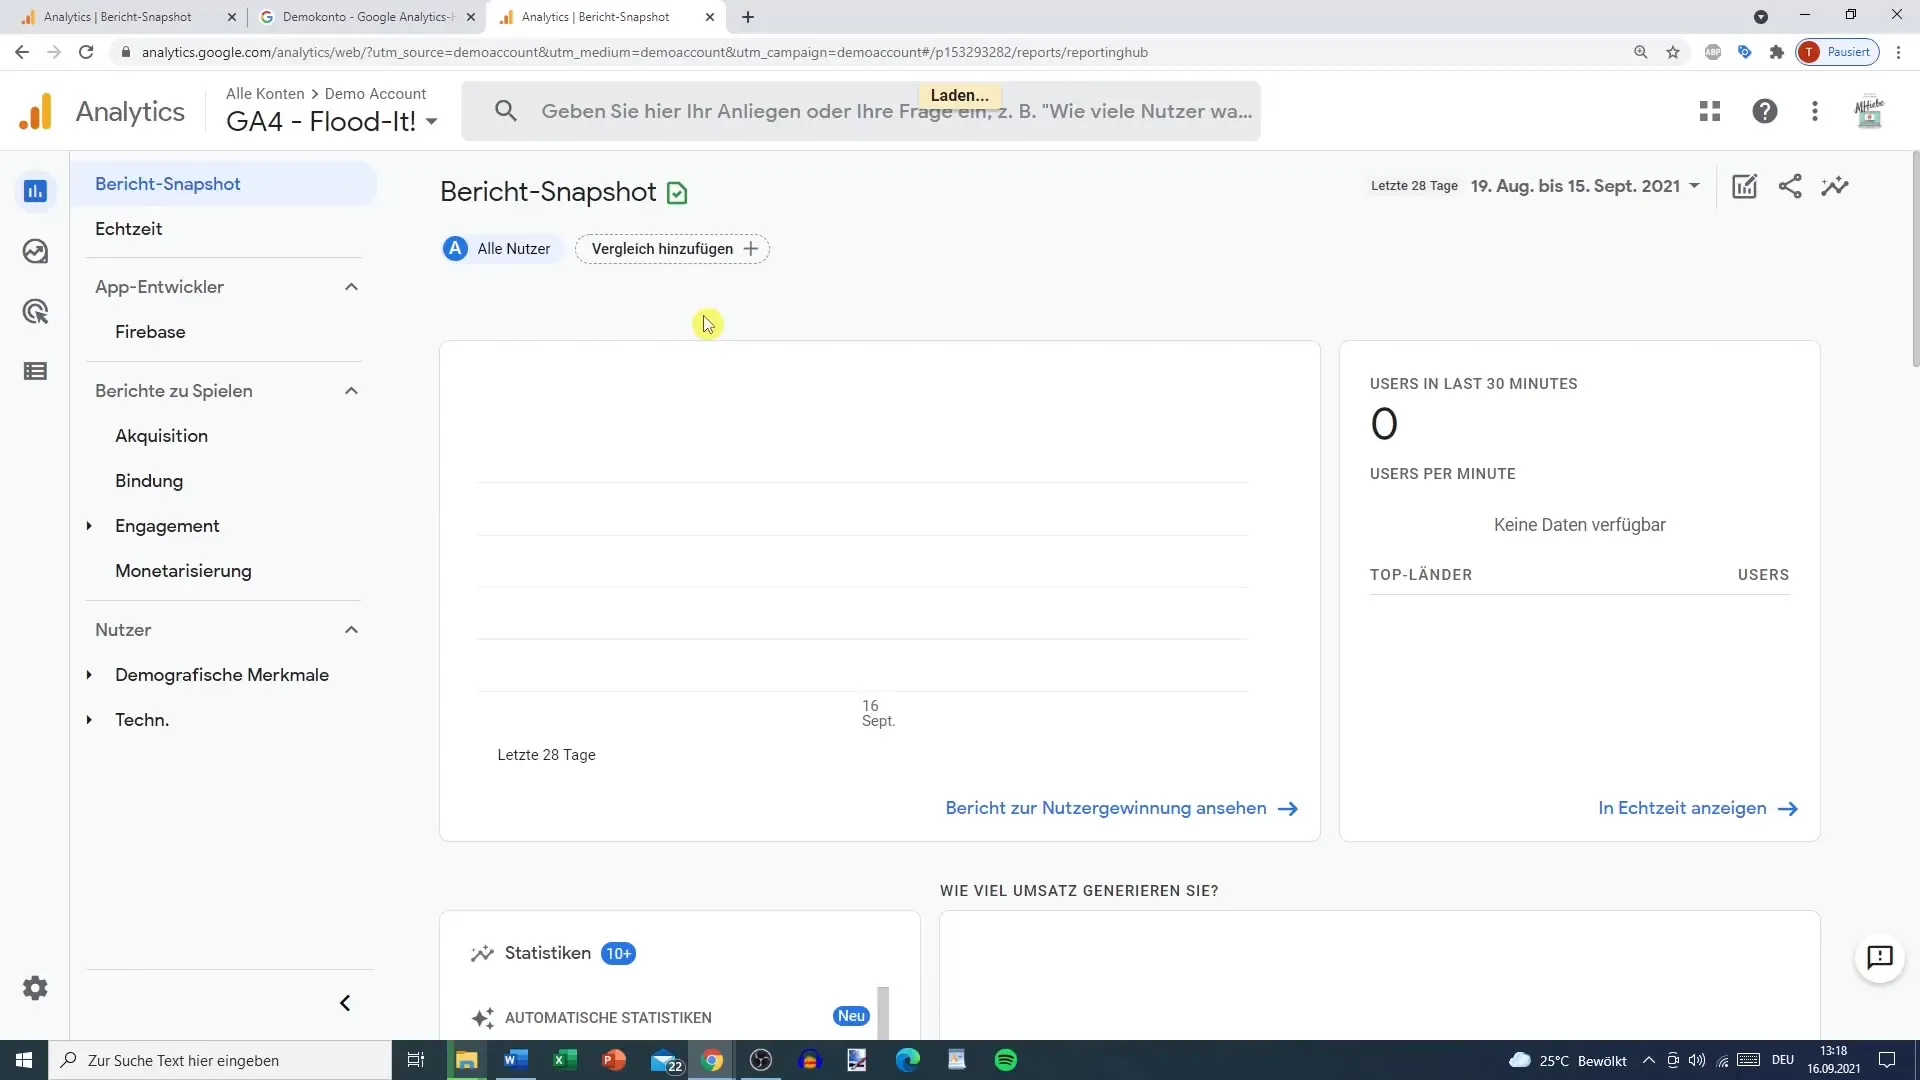This screenshot has height=1080, width=1920.
Task: Click the green report verified check icon
Action: 677,193
